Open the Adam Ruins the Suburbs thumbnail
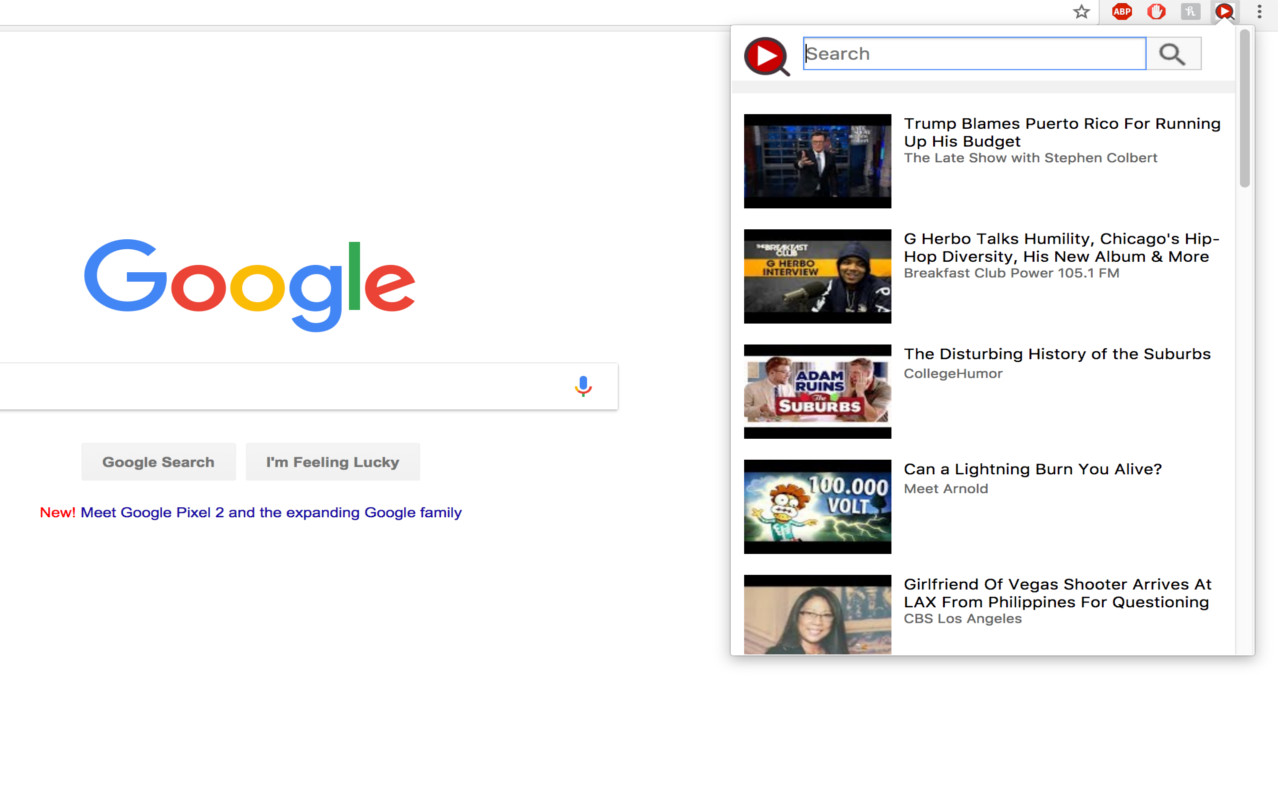 (x=817, y=391)
